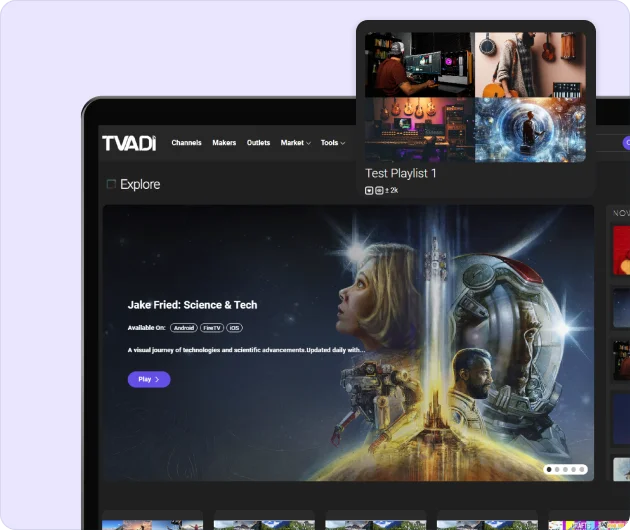630x530 pixels.
Task: Jump to the last carousel pagination dot
Action: click(582, 469)
